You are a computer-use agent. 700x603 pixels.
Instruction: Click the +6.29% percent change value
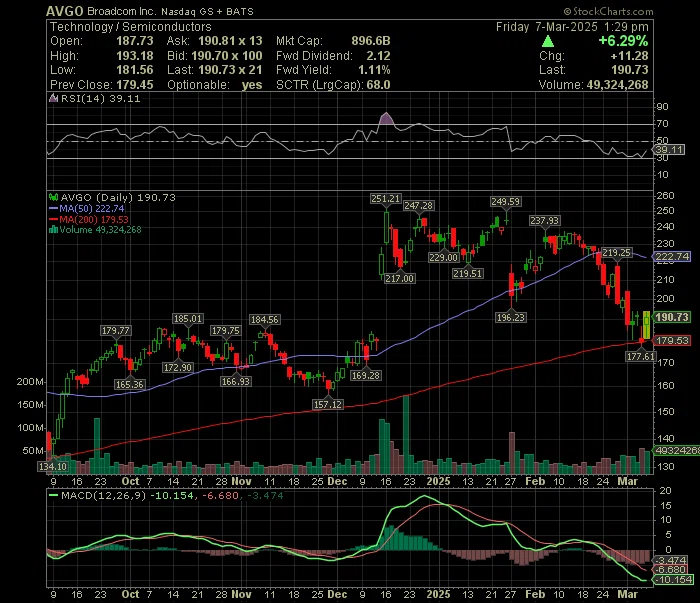(623, 41)
